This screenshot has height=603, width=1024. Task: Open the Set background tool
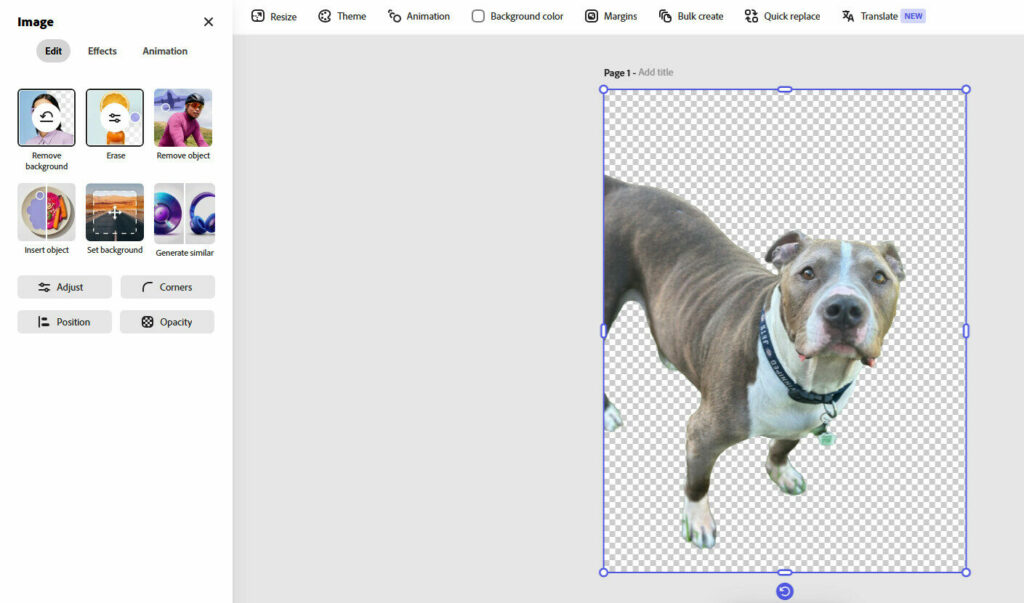point(115,212)
